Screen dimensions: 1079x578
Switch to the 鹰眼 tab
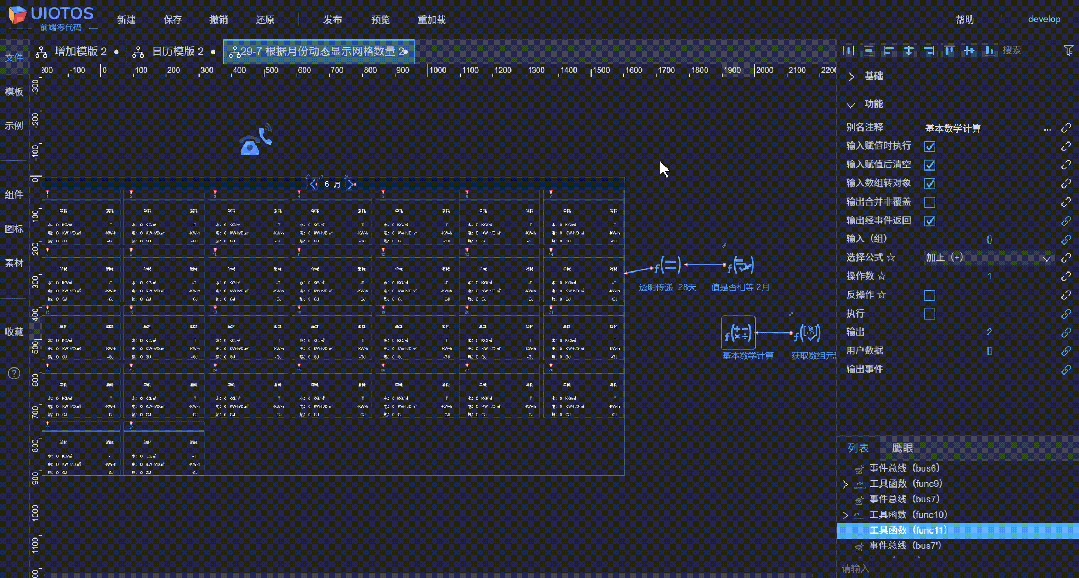click(902, 448)
